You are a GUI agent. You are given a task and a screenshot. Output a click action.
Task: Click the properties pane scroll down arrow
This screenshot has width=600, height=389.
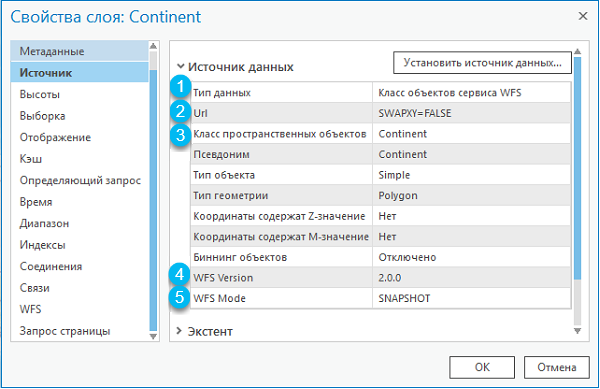(577, 331)
